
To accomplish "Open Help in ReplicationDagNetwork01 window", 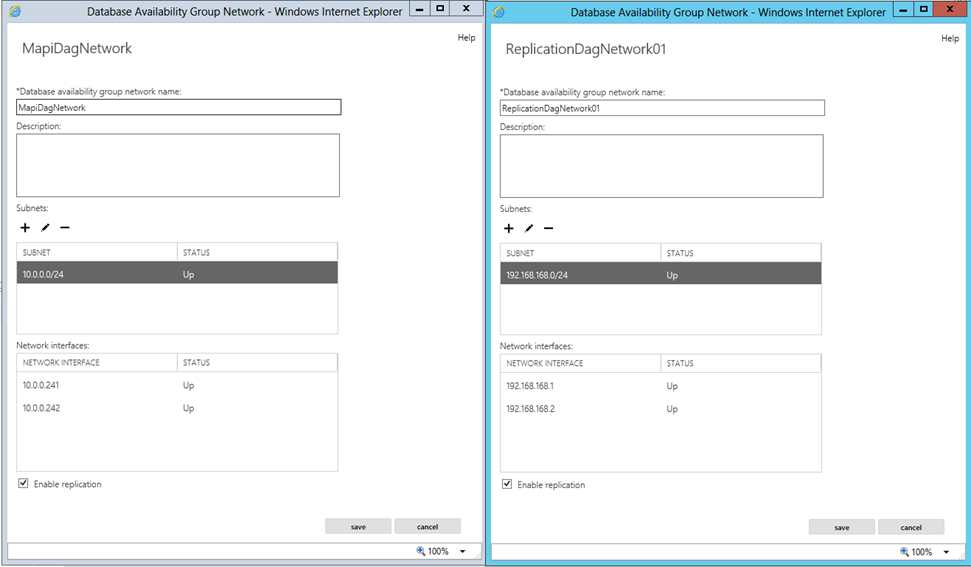I will tap(950, 38).
